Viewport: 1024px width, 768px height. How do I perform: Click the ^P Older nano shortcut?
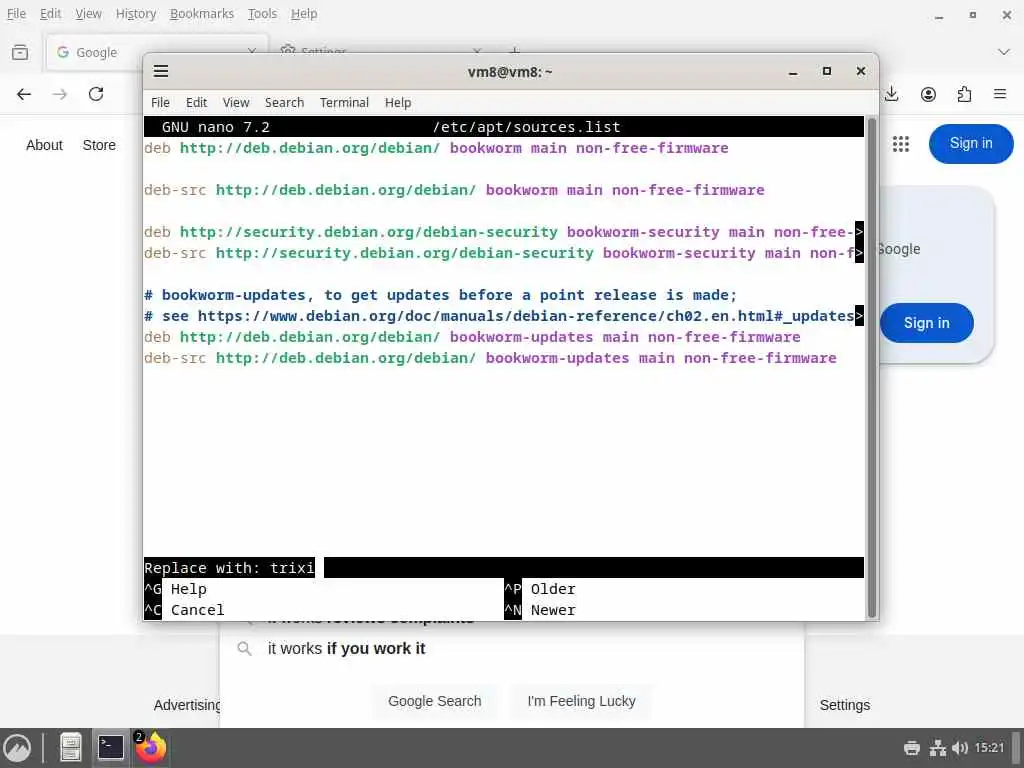click(540, 589)
